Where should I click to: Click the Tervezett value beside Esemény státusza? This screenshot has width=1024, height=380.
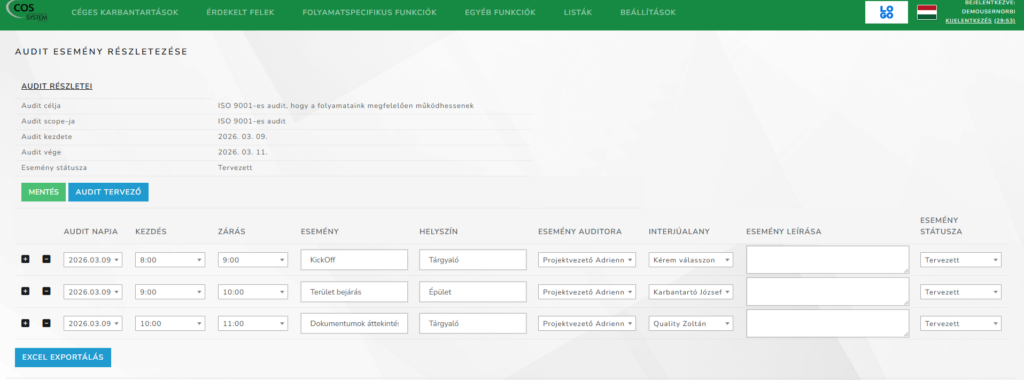point(235,168)
